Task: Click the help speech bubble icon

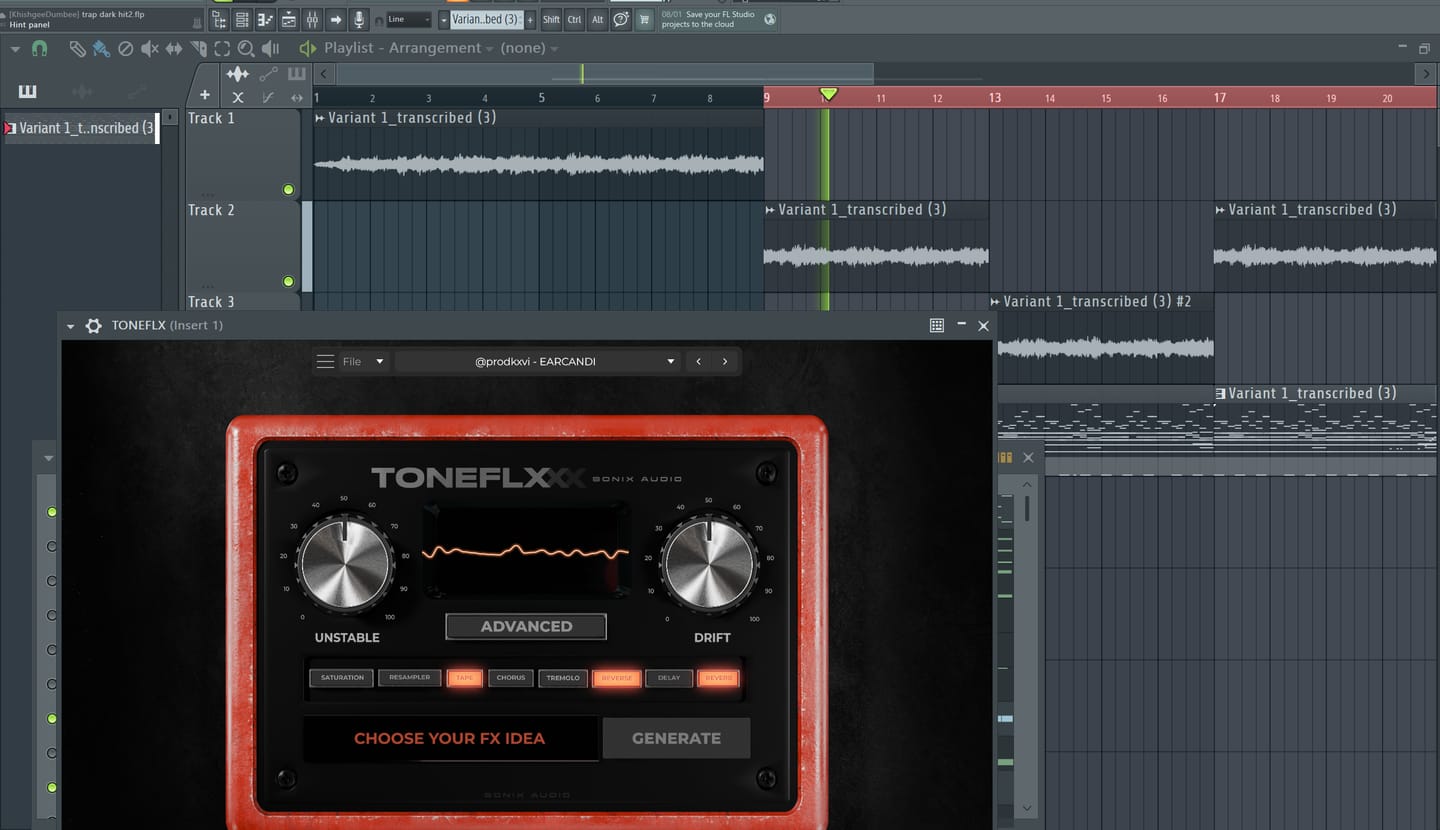Action: [621, 19]
